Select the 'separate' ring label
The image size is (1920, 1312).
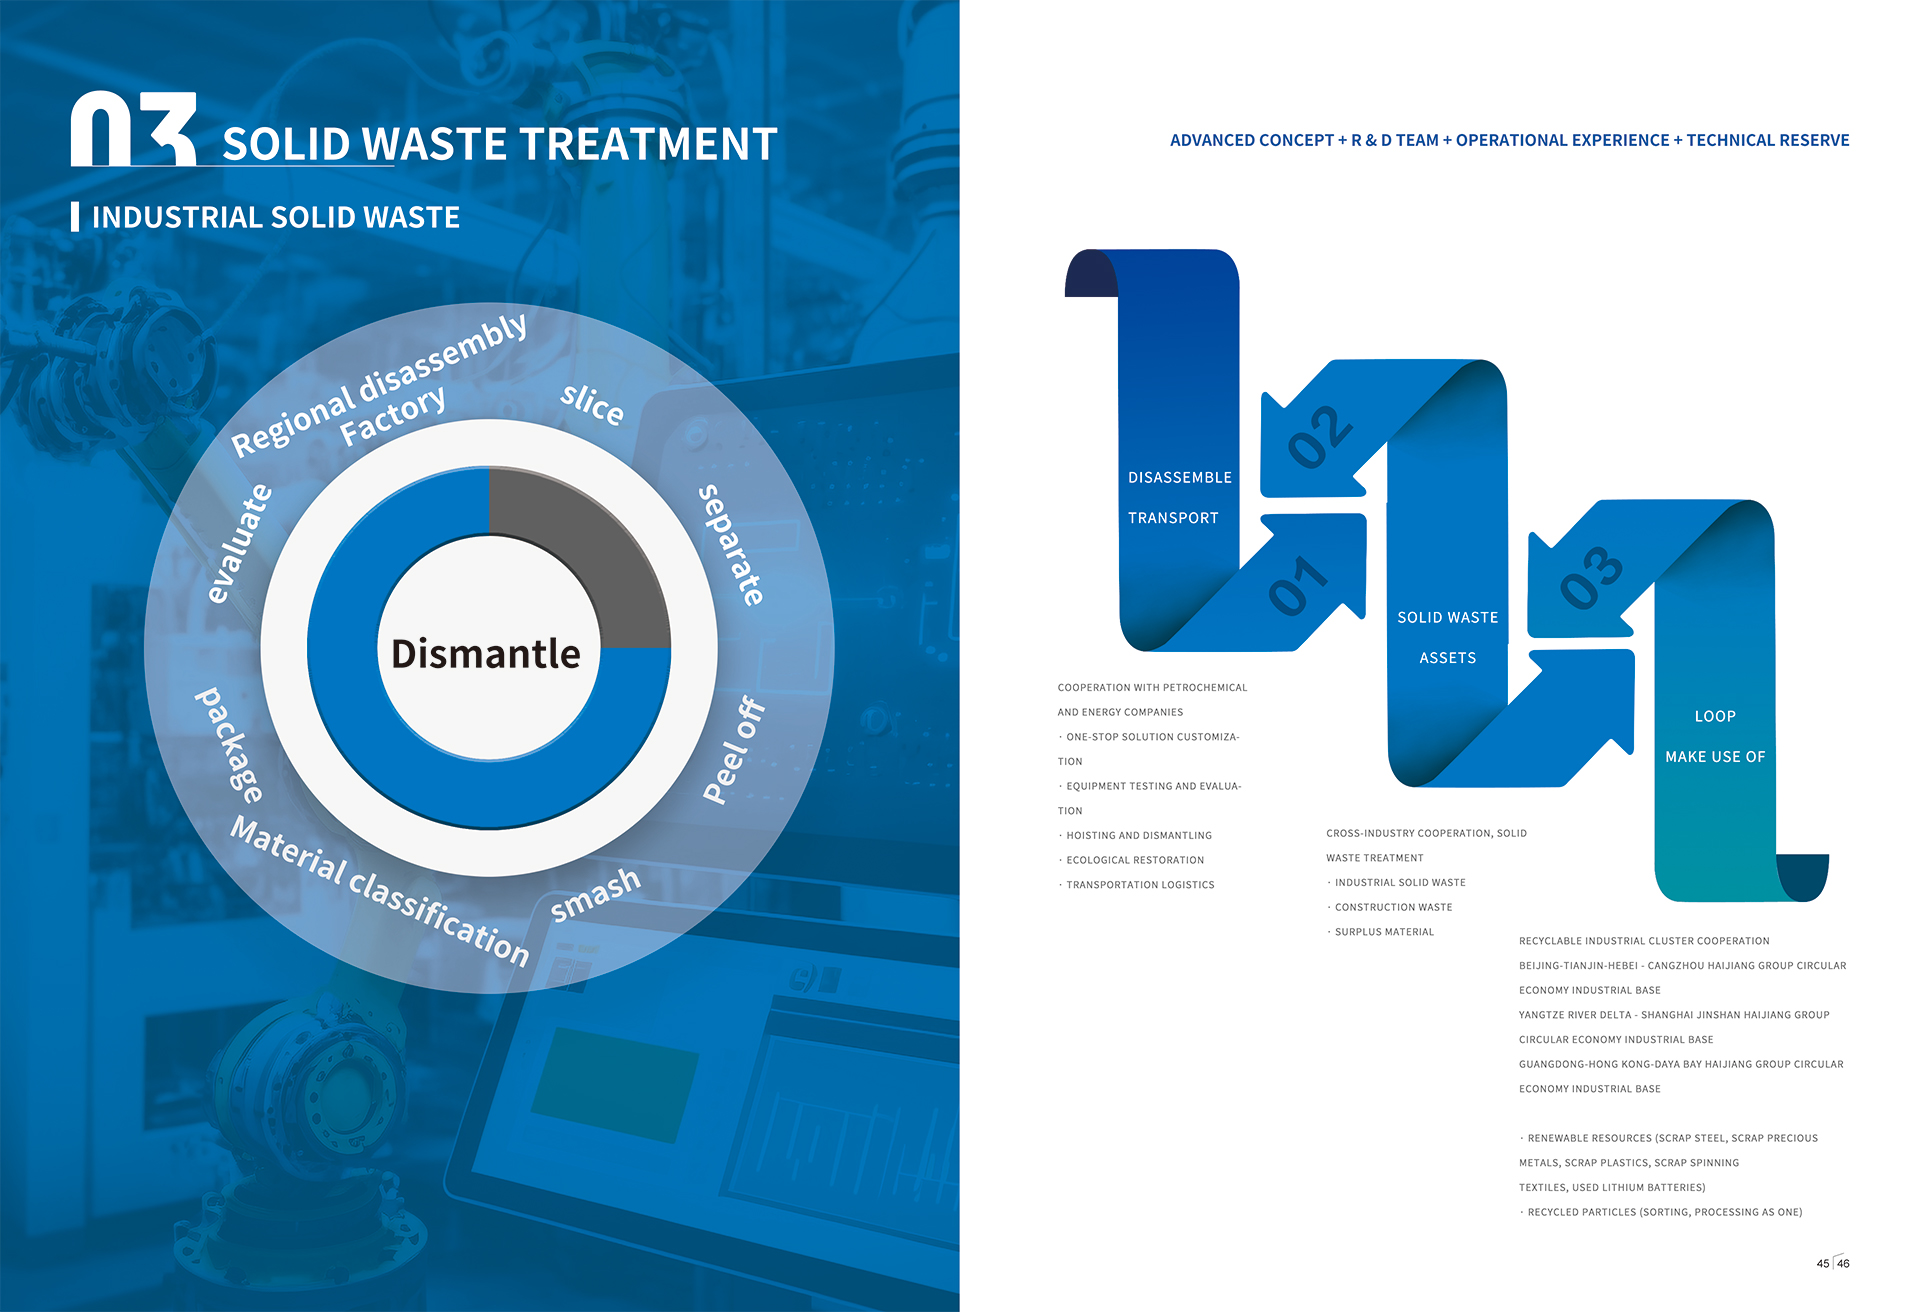tap(732, 545)
